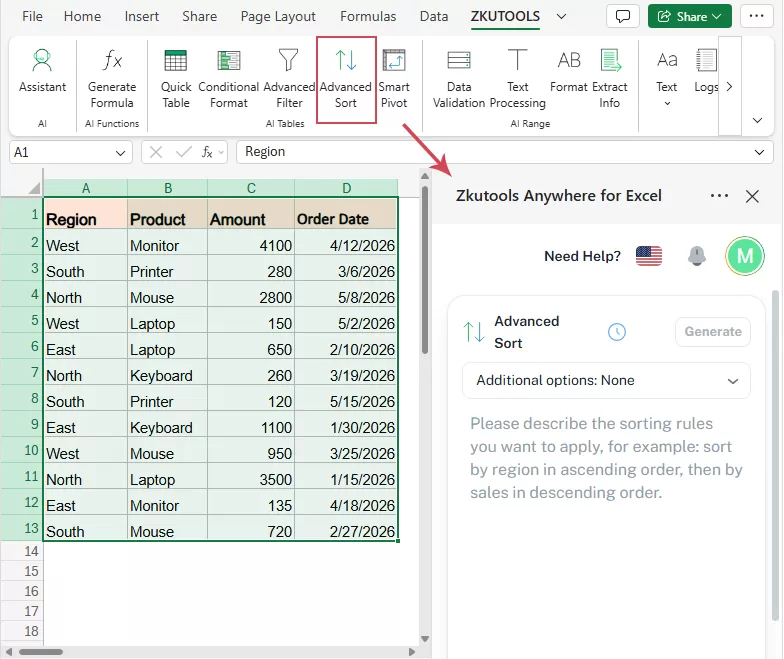
Task: Select the cell with amount 4100
Action: pos(251,242)
